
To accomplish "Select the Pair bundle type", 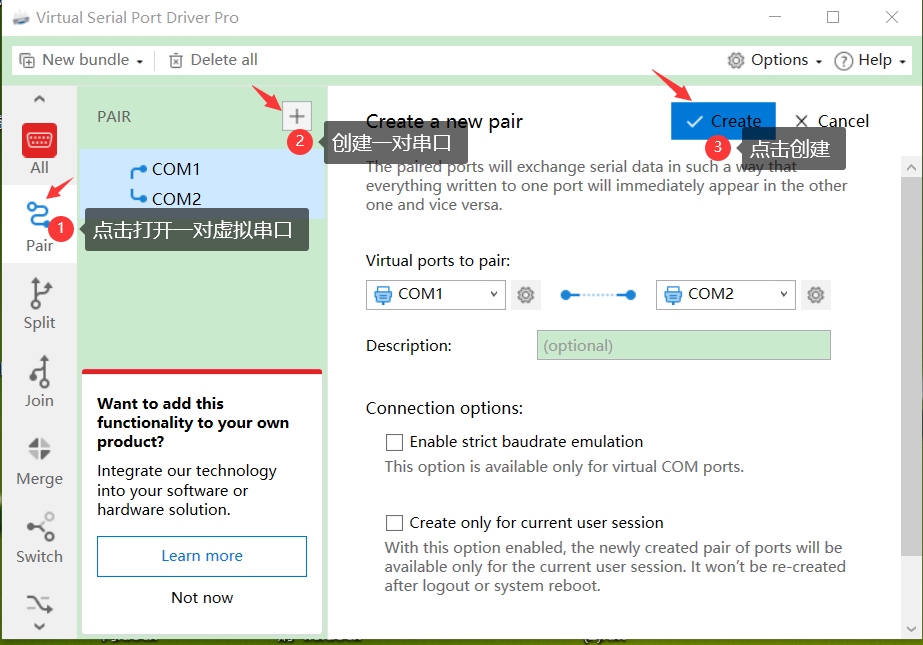I will (x=39, y=227).
